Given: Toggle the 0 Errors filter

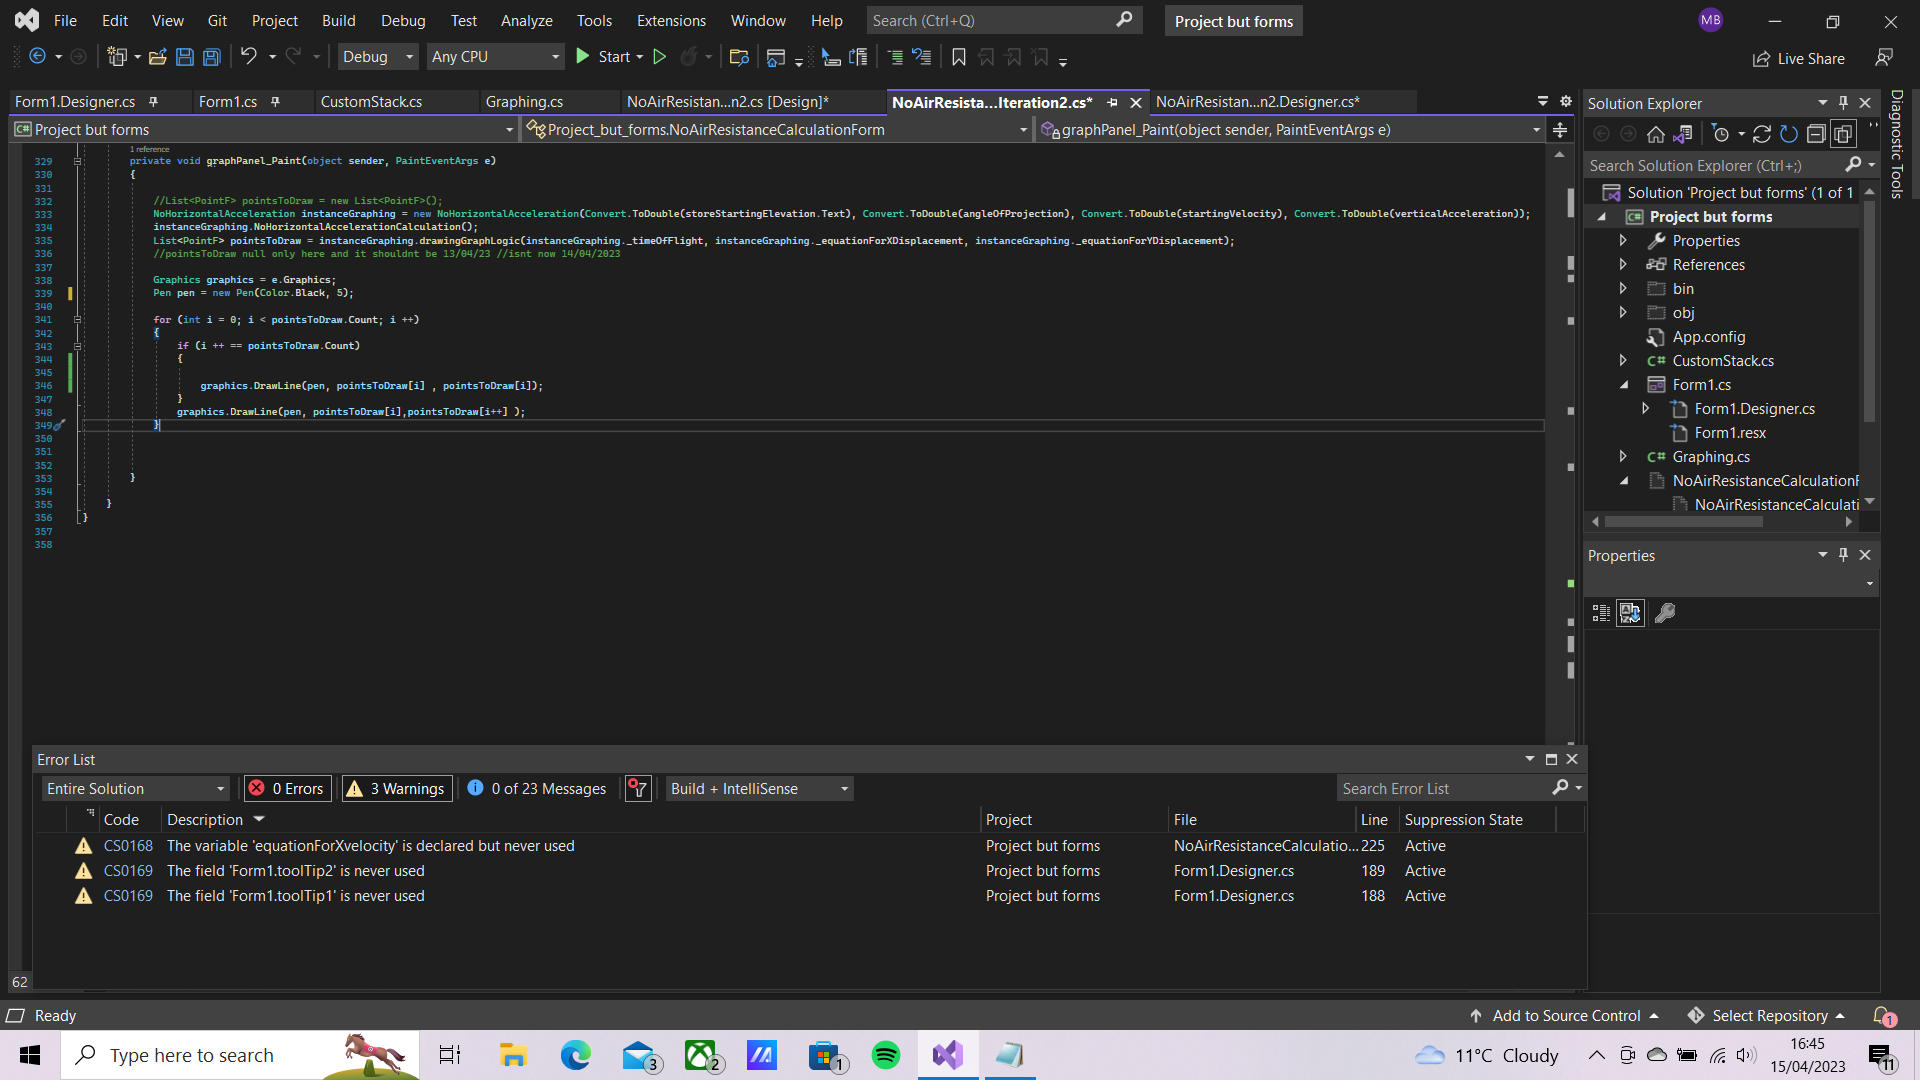Looking at the screenshot, I should [x=287, y=788].
